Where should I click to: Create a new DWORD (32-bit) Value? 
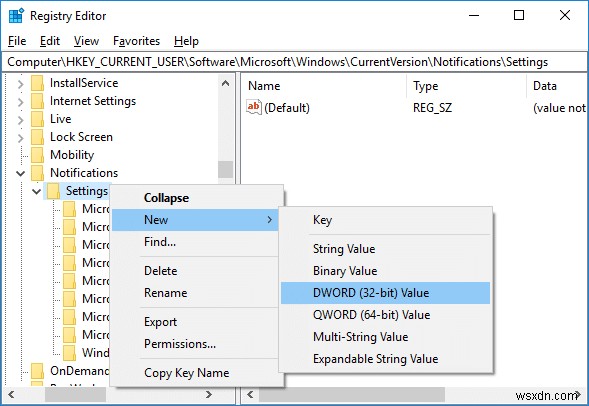(x=385, y=293)
